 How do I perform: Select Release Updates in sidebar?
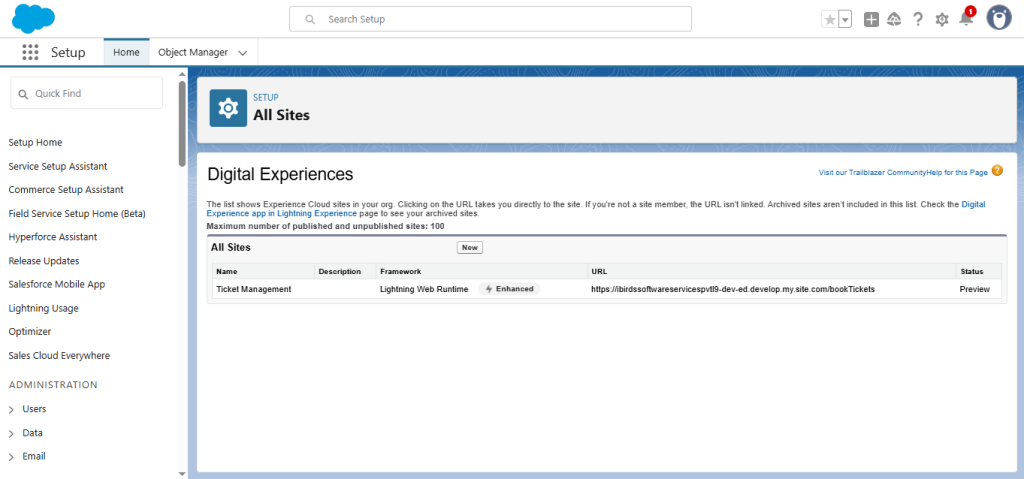click(43, 261)
